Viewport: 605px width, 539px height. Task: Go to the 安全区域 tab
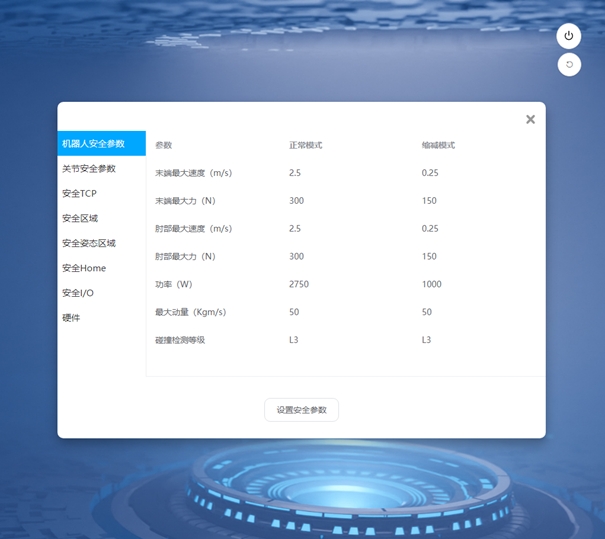click(x=80, y=218)
